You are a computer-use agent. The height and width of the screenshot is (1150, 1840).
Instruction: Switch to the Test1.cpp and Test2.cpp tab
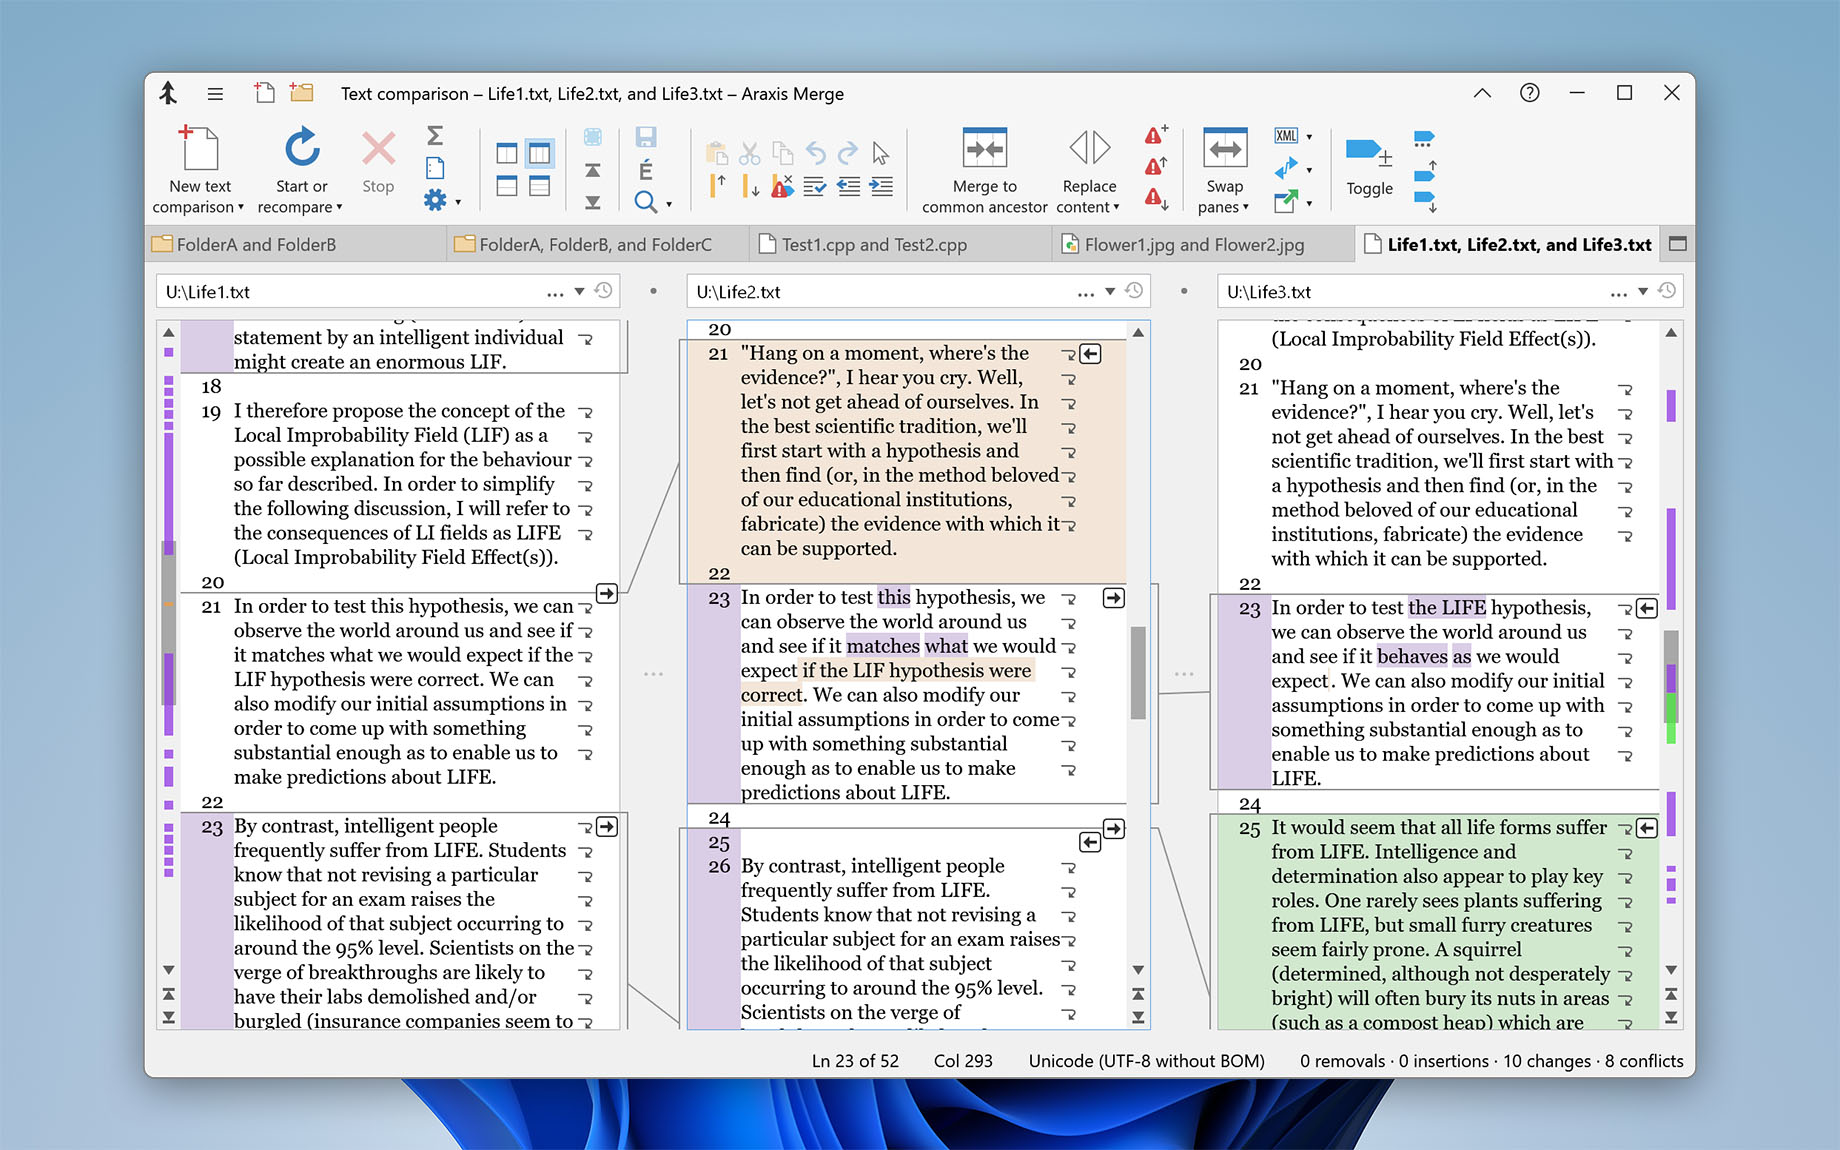878,243
